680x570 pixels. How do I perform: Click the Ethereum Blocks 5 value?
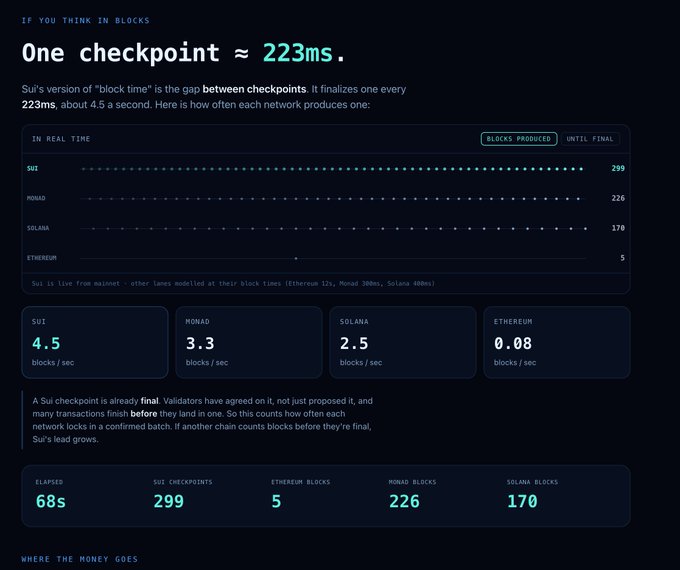(x=276, y=501)
